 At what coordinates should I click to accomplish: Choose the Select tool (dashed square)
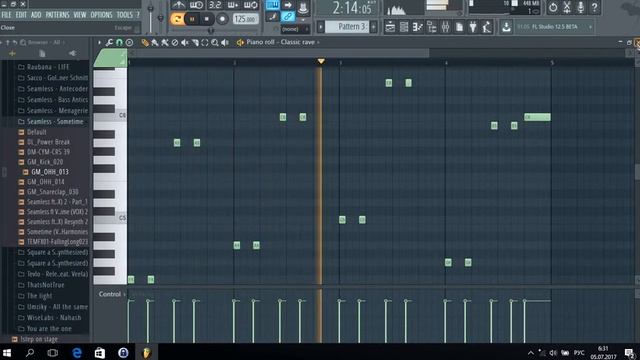pos(204,42)
